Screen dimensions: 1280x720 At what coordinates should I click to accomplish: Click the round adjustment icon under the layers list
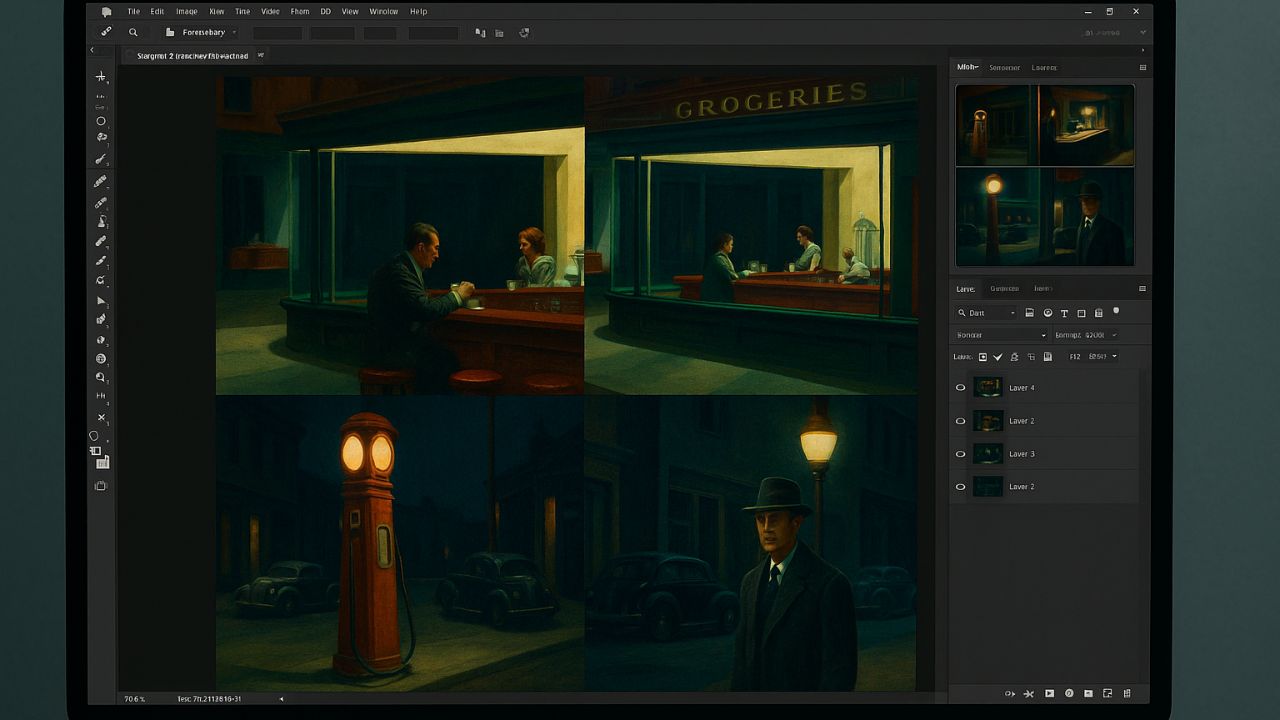[x=1069, y=693]
